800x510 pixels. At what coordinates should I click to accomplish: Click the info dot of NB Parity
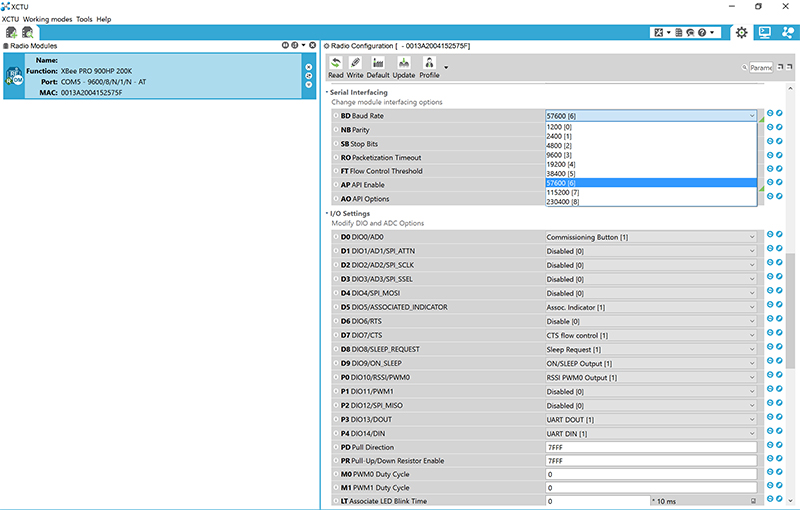[336, 130]
